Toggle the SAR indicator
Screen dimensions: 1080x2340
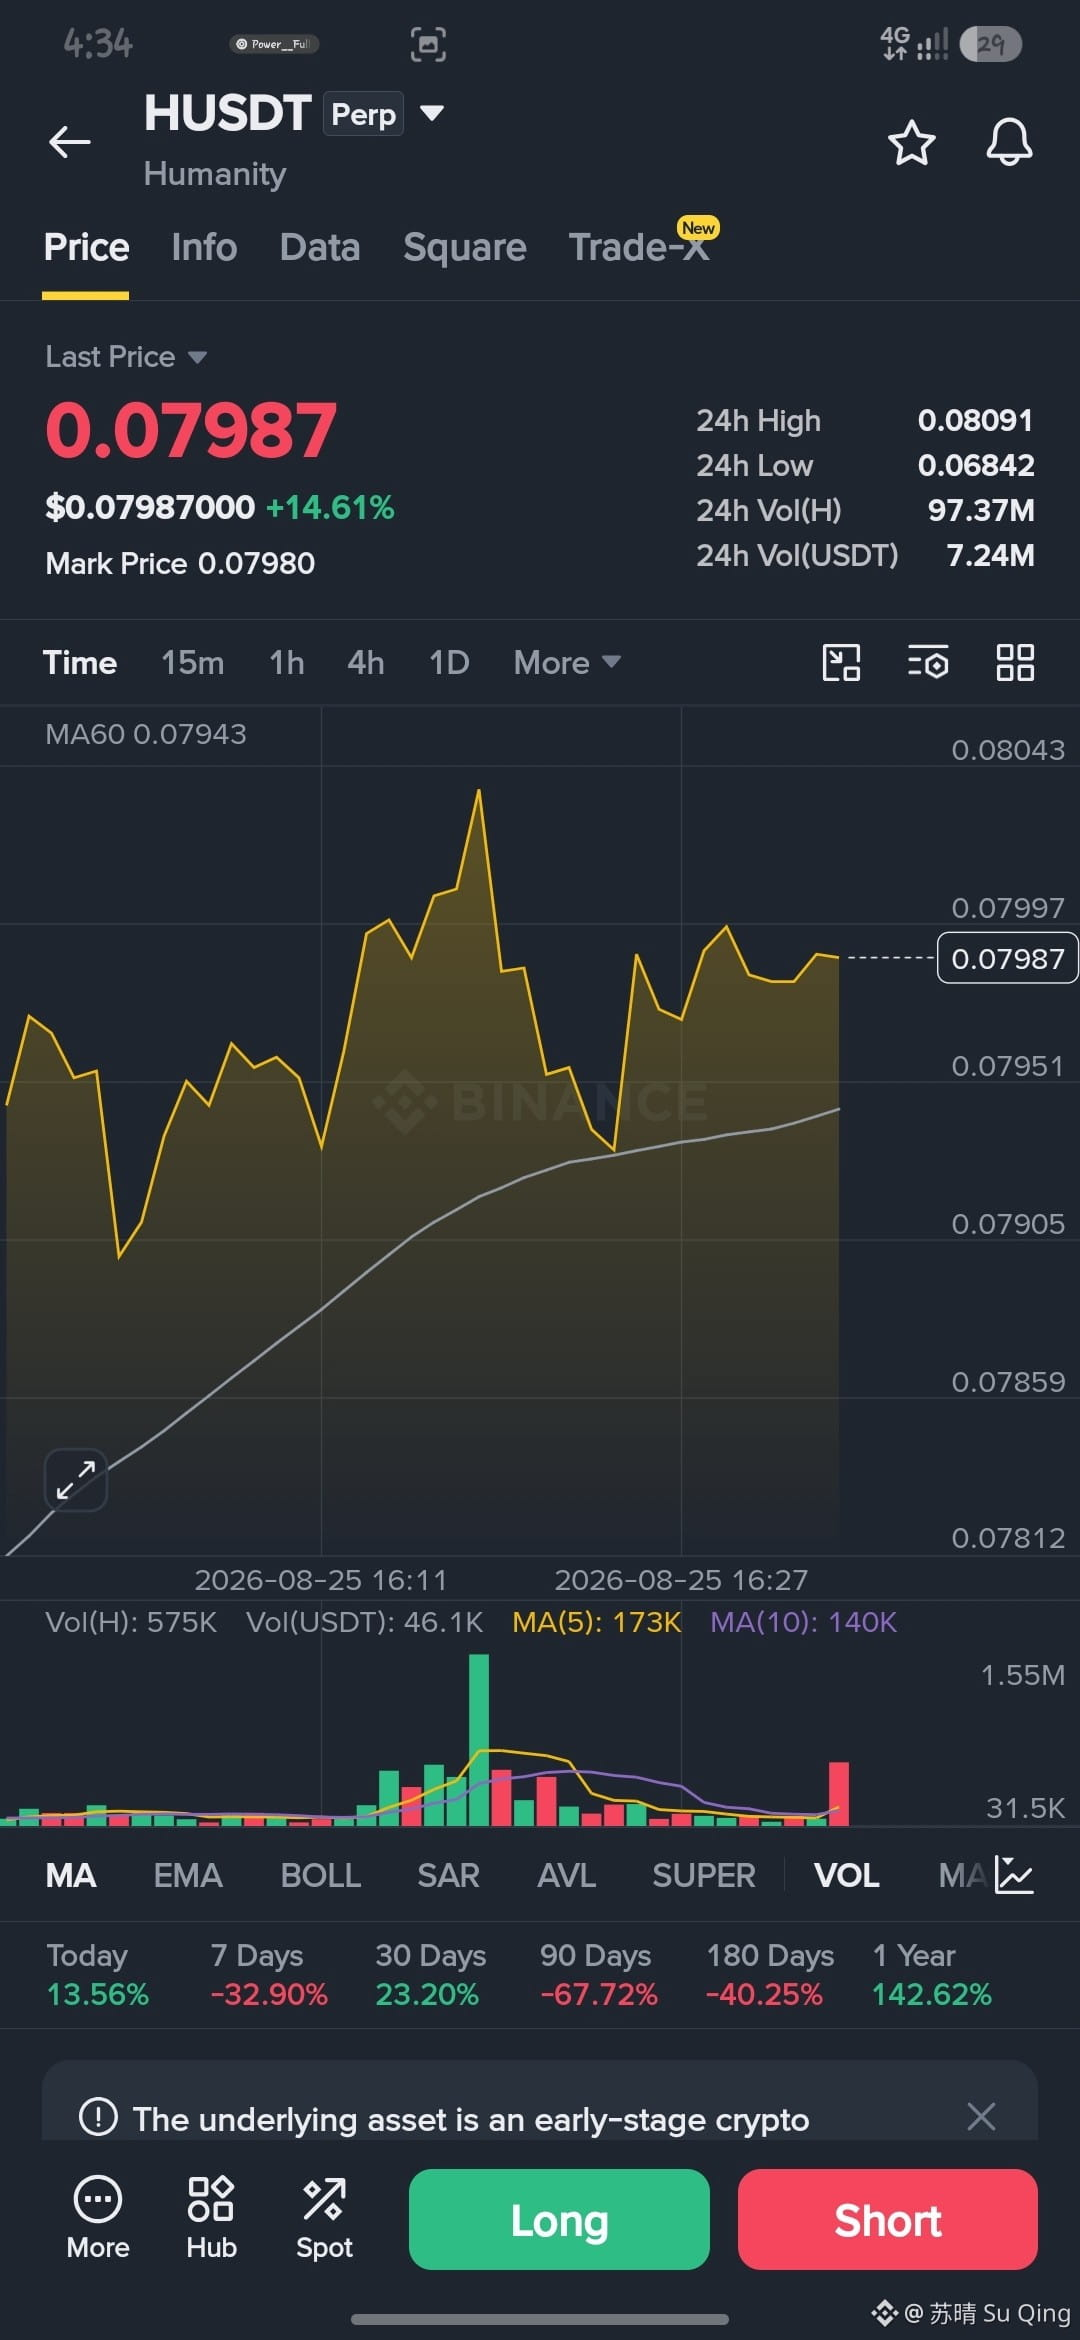[x=449, y=1875]
